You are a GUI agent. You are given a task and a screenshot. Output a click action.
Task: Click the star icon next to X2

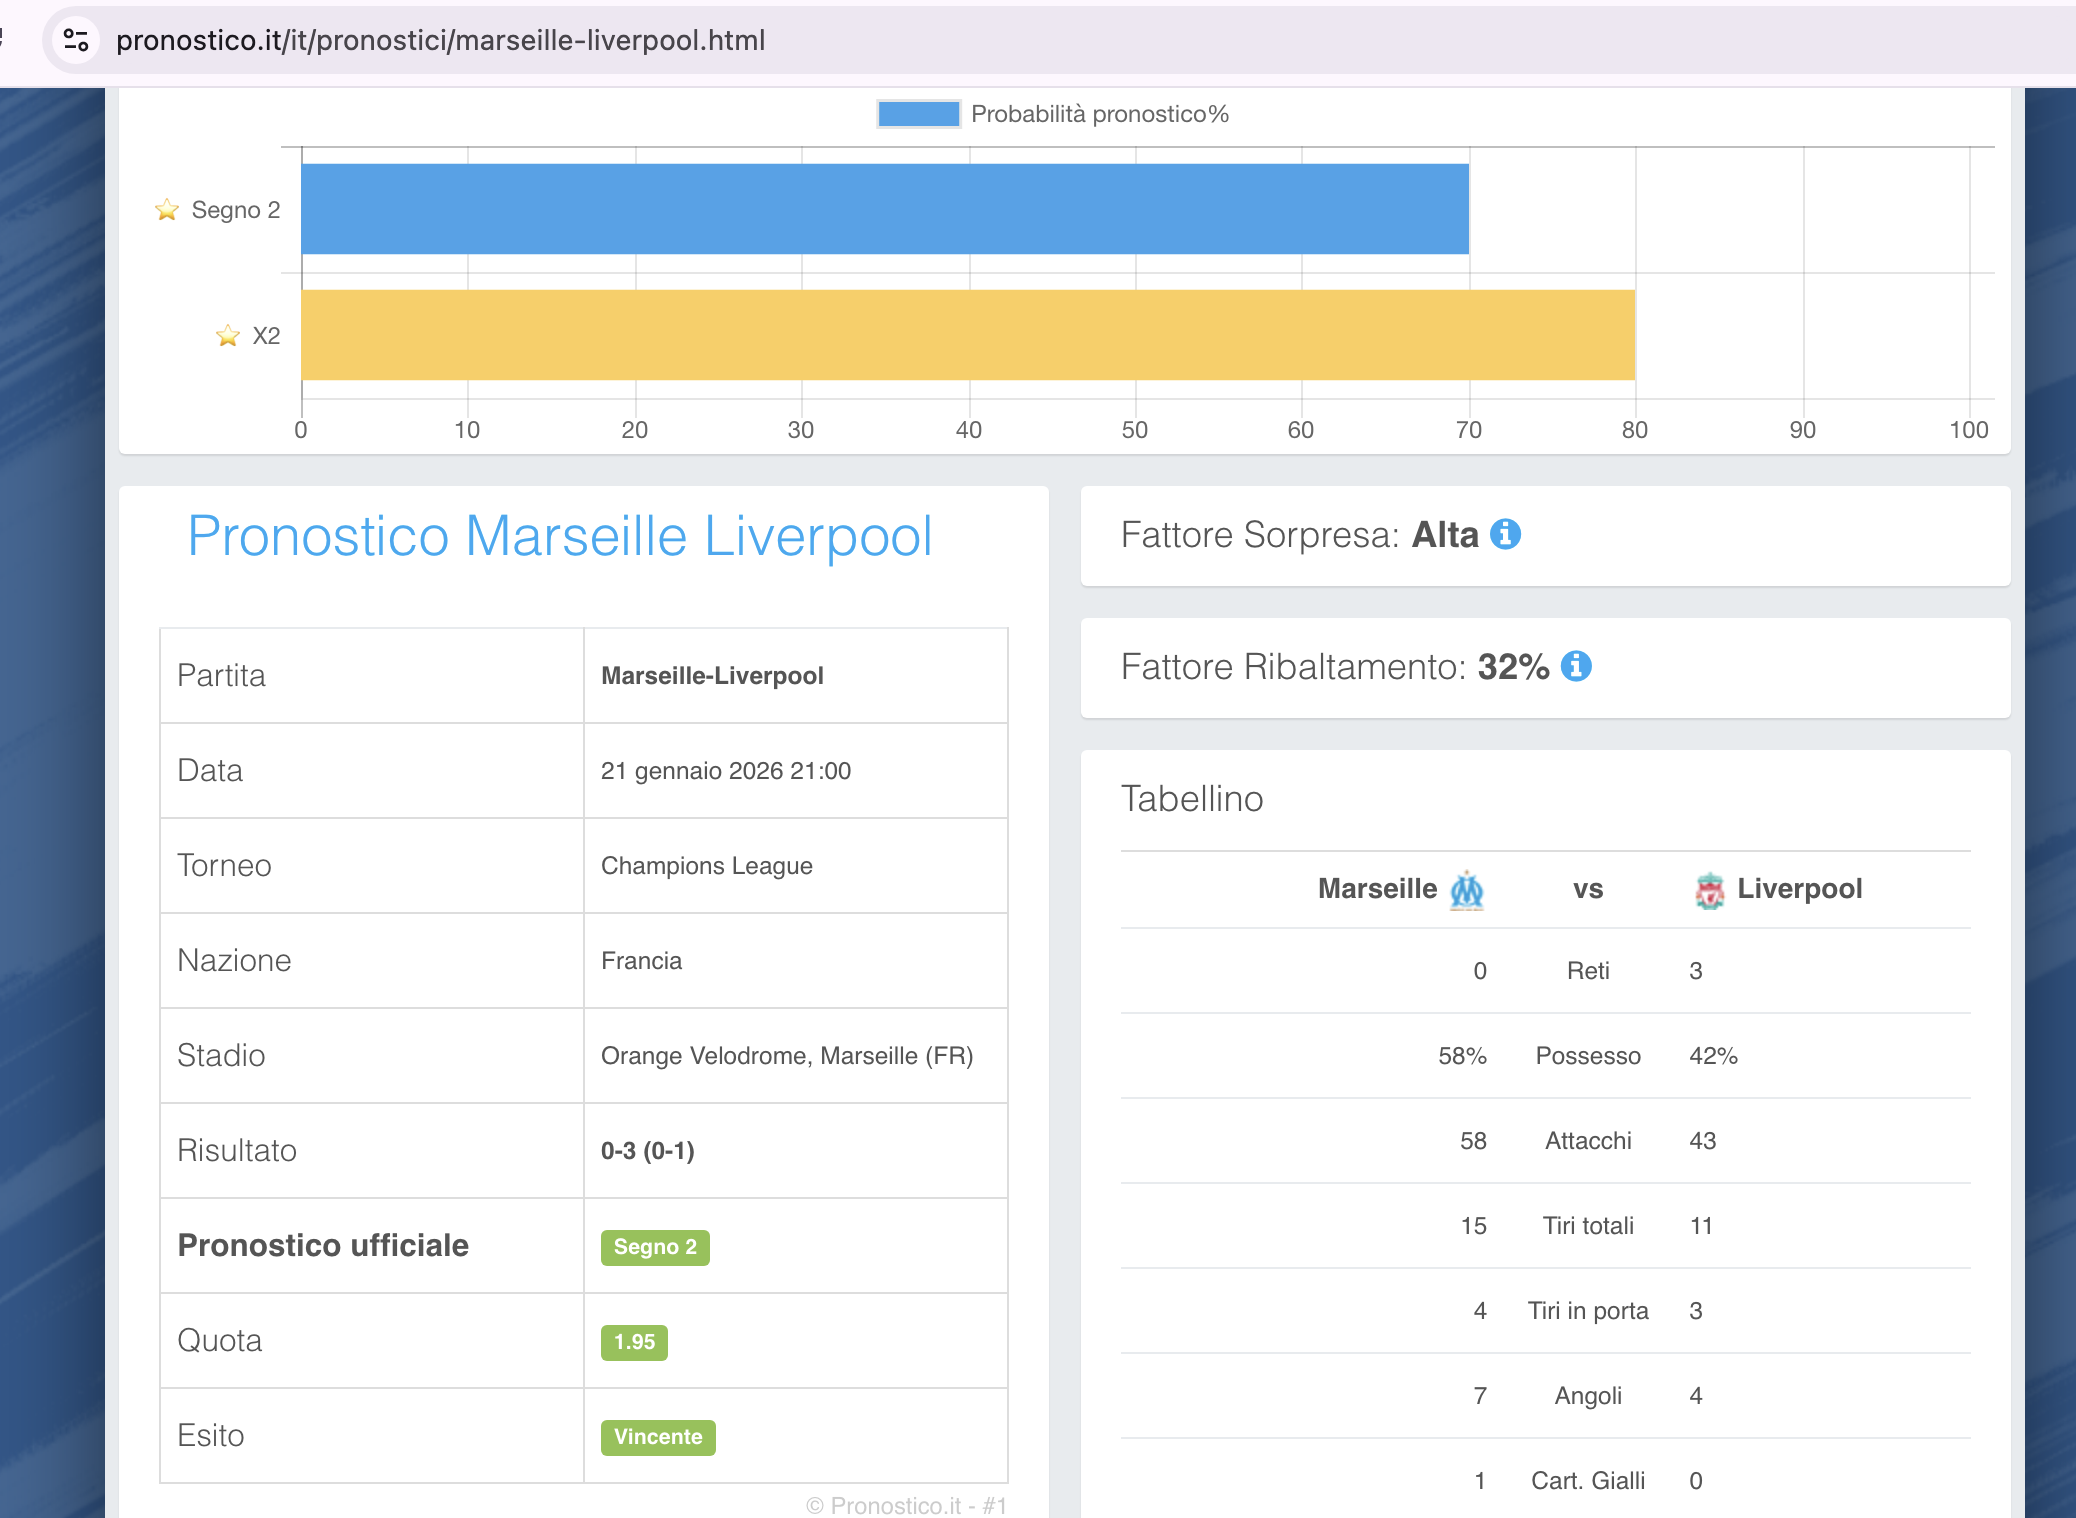(x=228, y=336)
